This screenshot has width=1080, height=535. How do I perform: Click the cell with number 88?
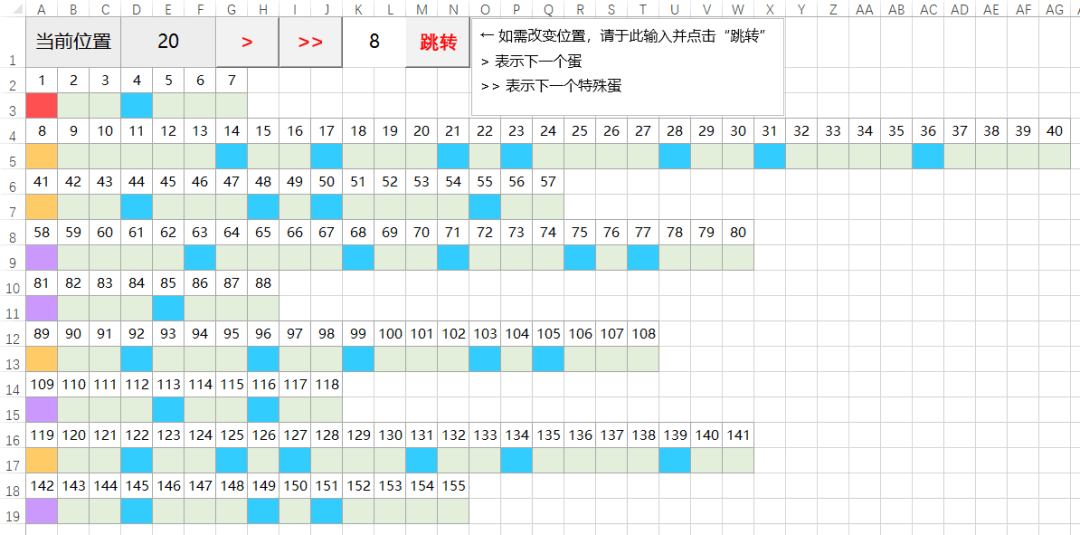263,283
